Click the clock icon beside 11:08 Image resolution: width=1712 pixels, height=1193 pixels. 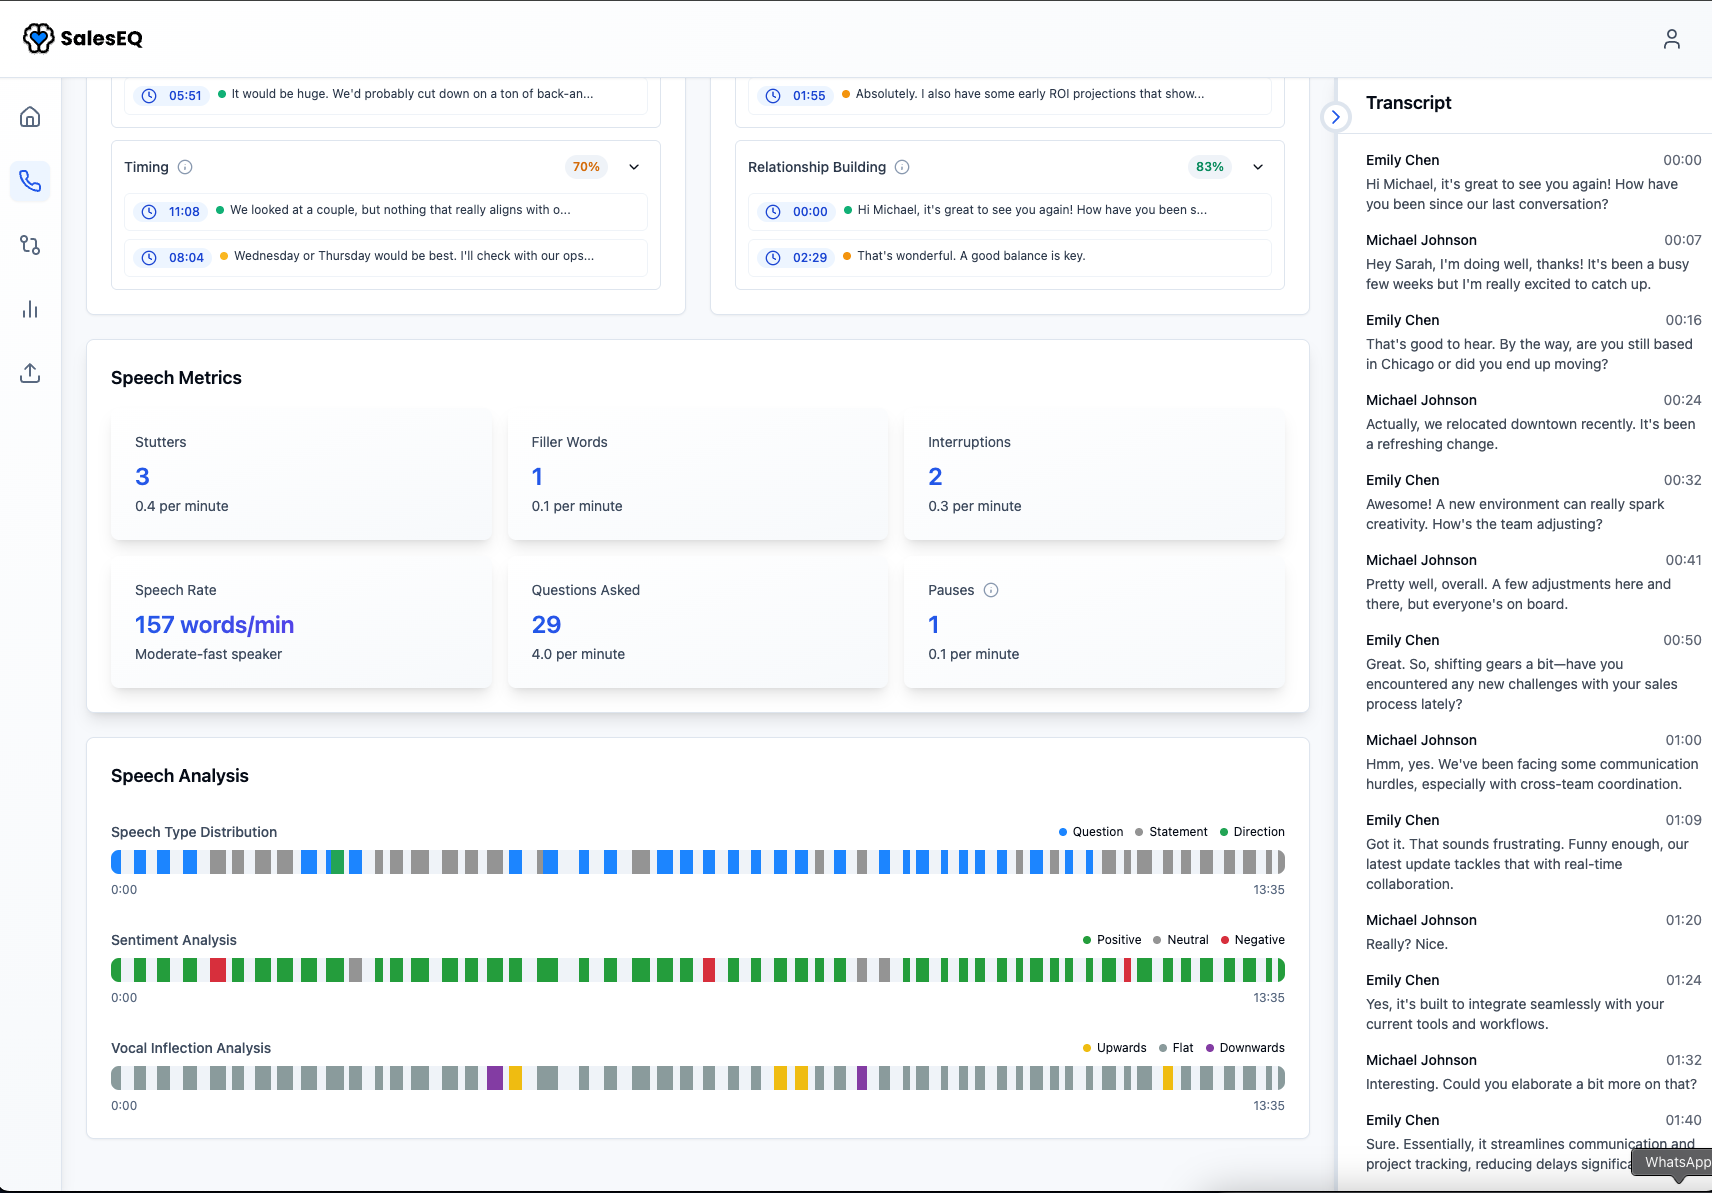(149, 211)
